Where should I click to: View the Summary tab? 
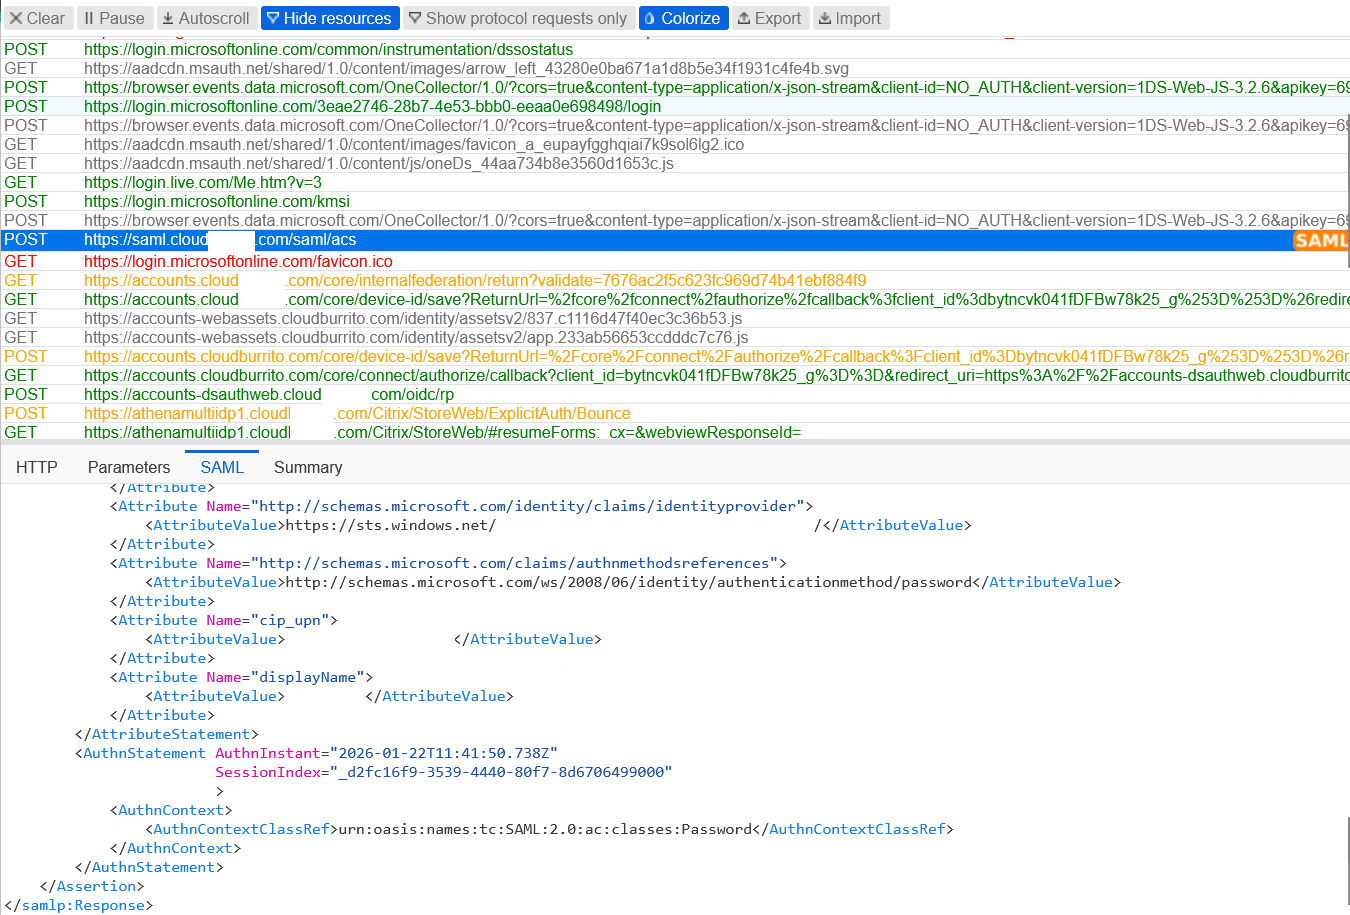point(308,467)
